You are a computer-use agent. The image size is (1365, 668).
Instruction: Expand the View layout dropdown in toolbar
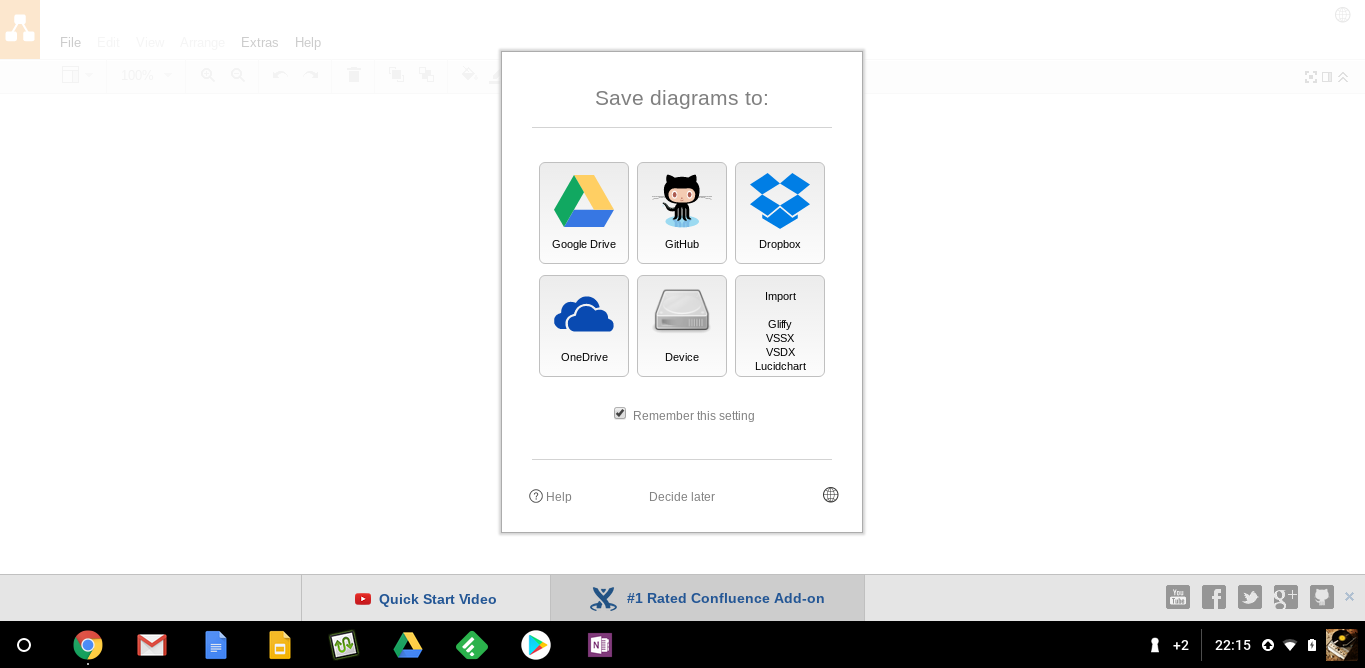(x=77, y=75)
